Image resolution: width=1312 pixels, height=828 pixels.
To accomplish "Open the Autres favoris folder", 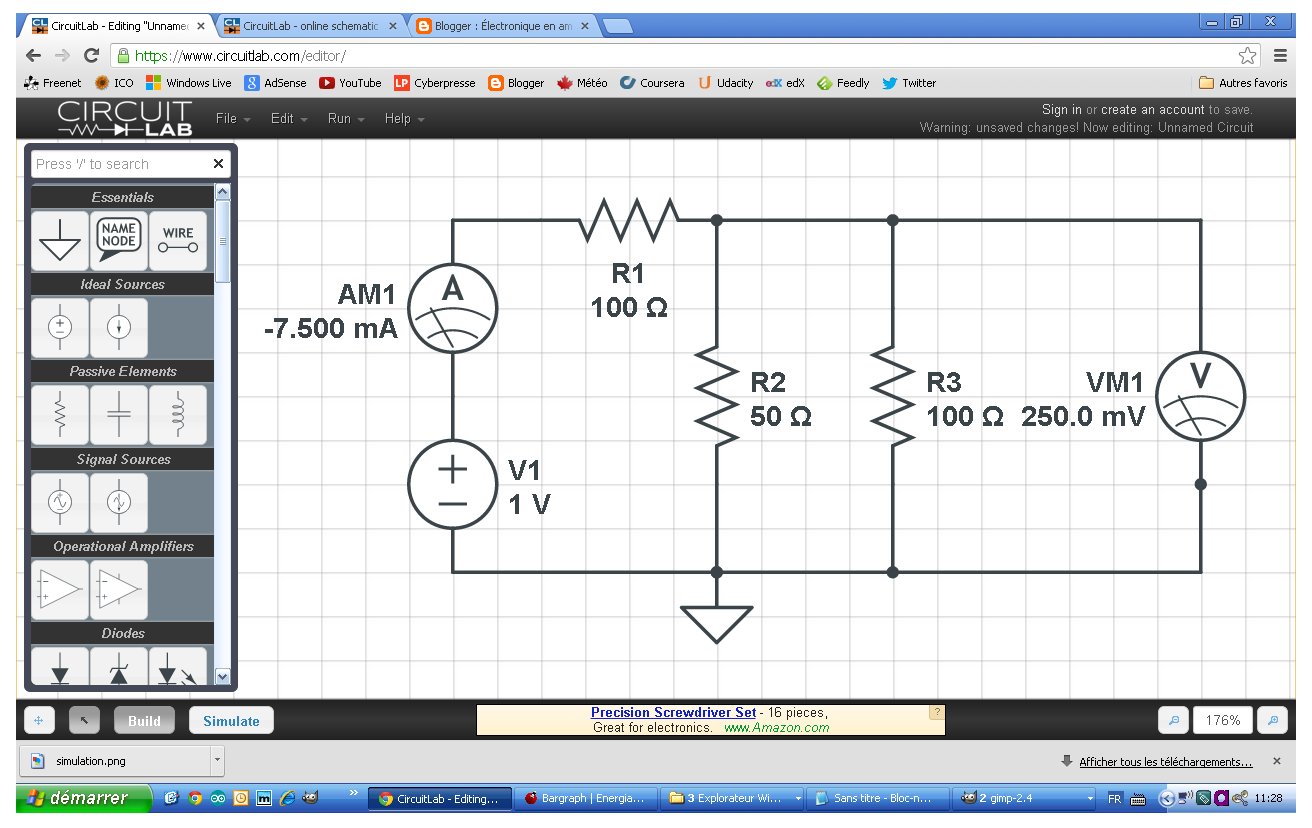I will 1243,83.
